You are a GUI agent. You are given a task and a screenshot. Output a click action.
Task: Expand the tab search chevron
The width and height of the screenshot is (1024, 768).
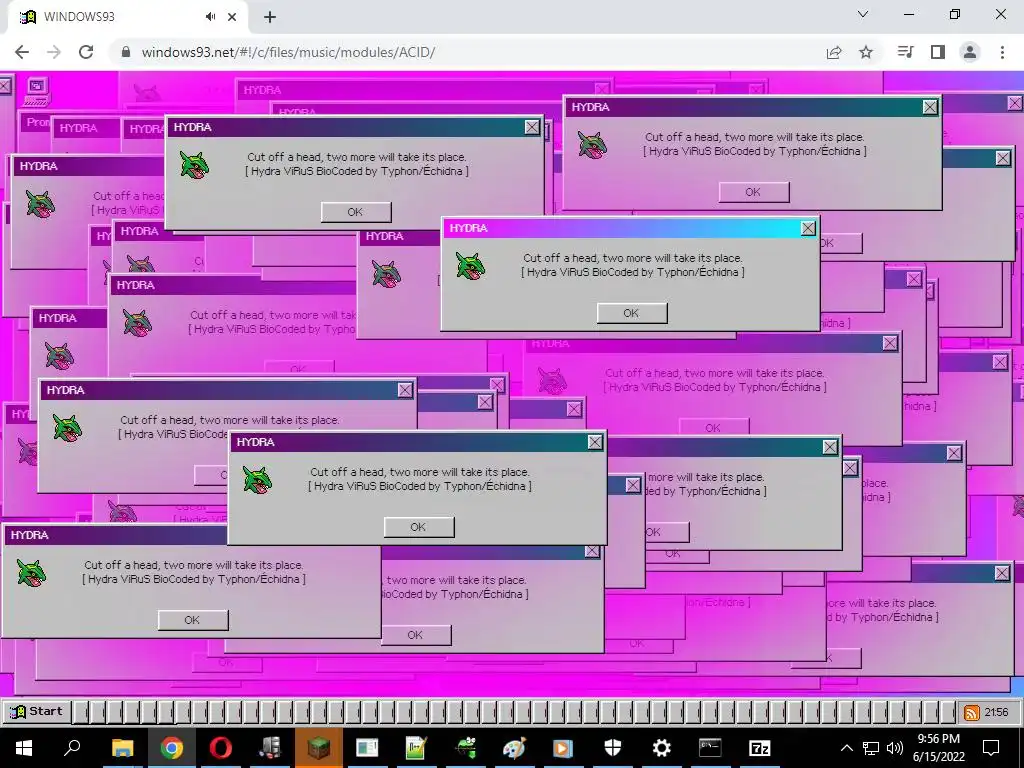(x=863, y=14)
